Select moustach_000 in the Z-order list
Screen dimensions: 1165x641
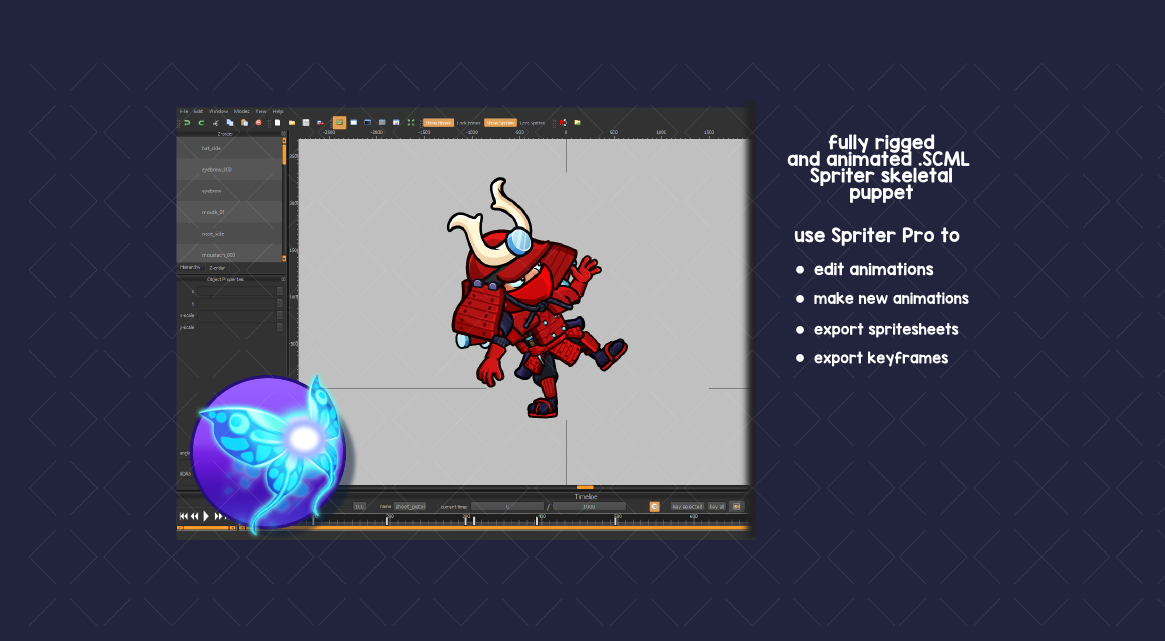pyautogui.click(x=229, y=254)
